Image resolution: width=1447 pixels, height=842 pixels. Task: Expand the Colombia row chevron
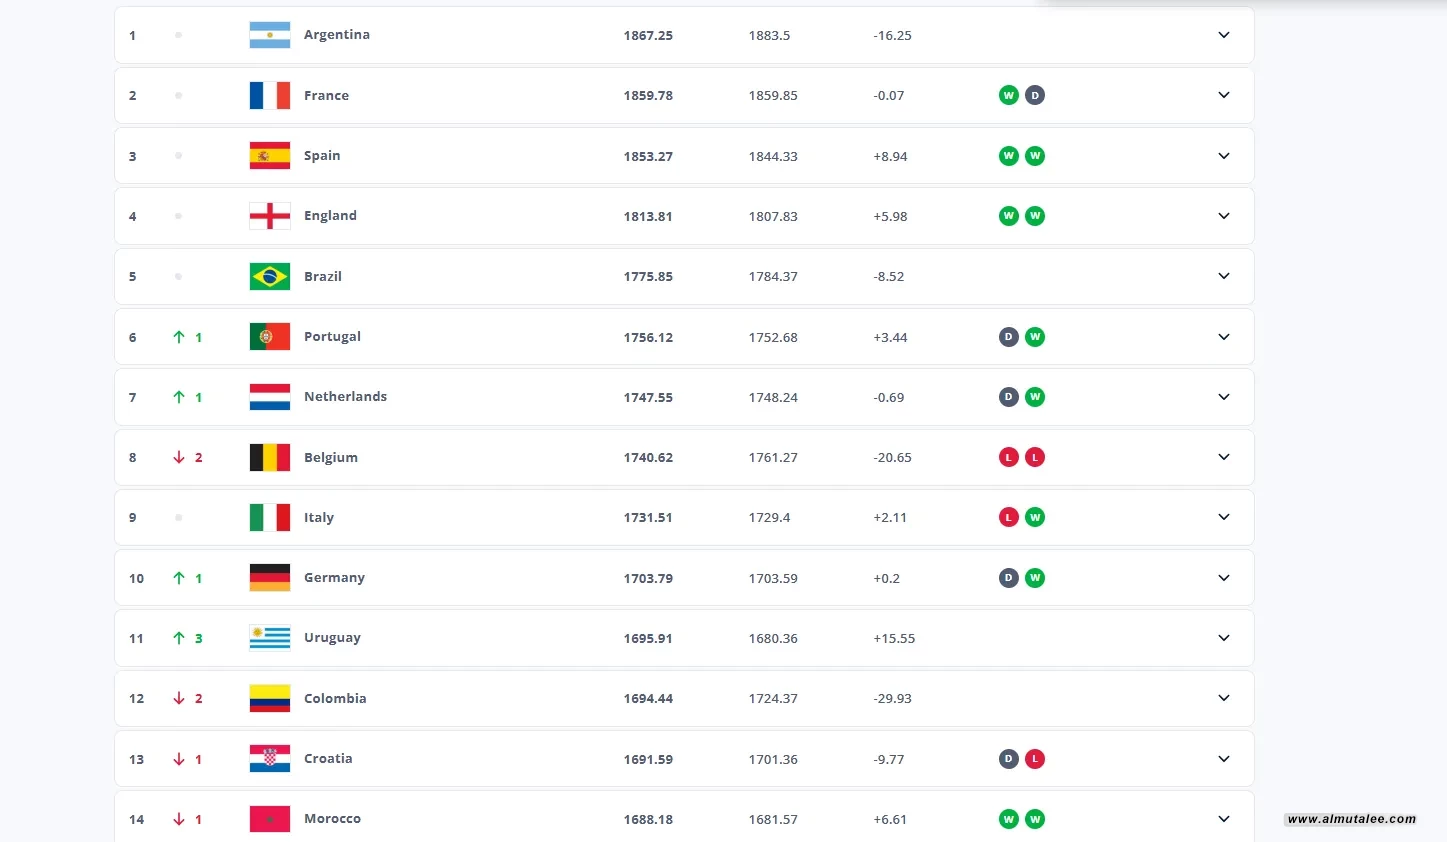(x=1224, y=698)
